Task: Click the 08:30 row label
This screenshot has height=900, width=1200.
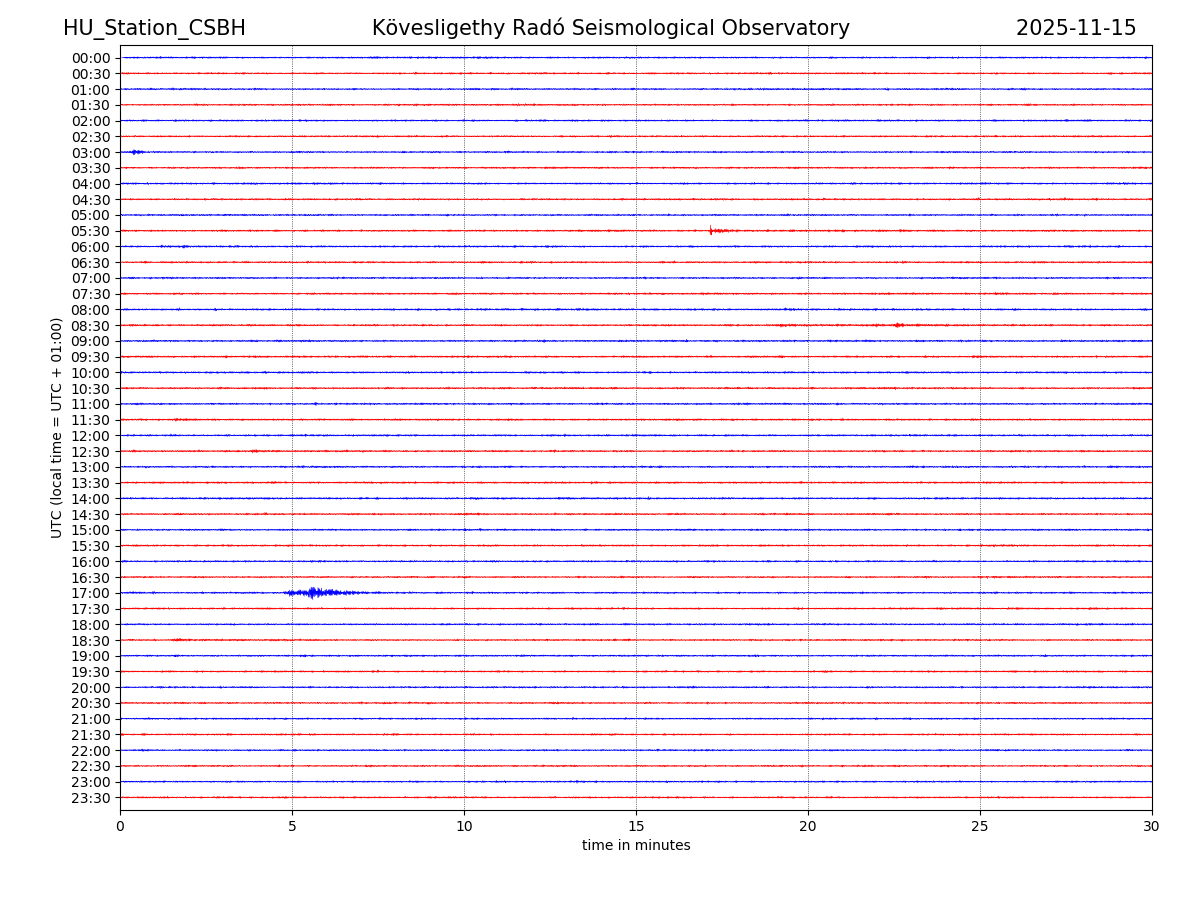Action: click(x=91, y=326)
